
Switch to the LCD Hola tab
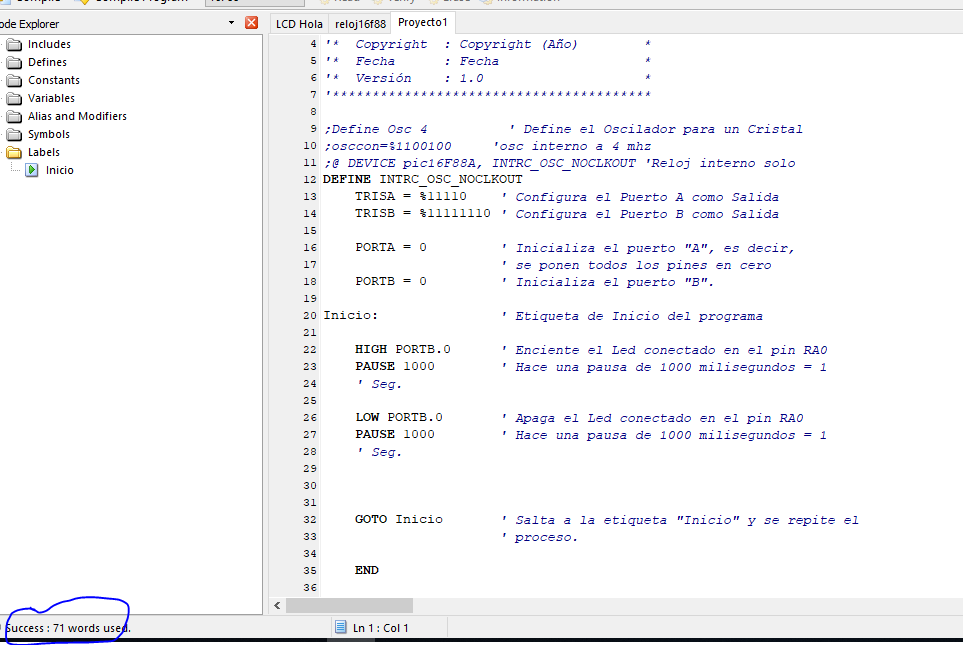(299, 24)
